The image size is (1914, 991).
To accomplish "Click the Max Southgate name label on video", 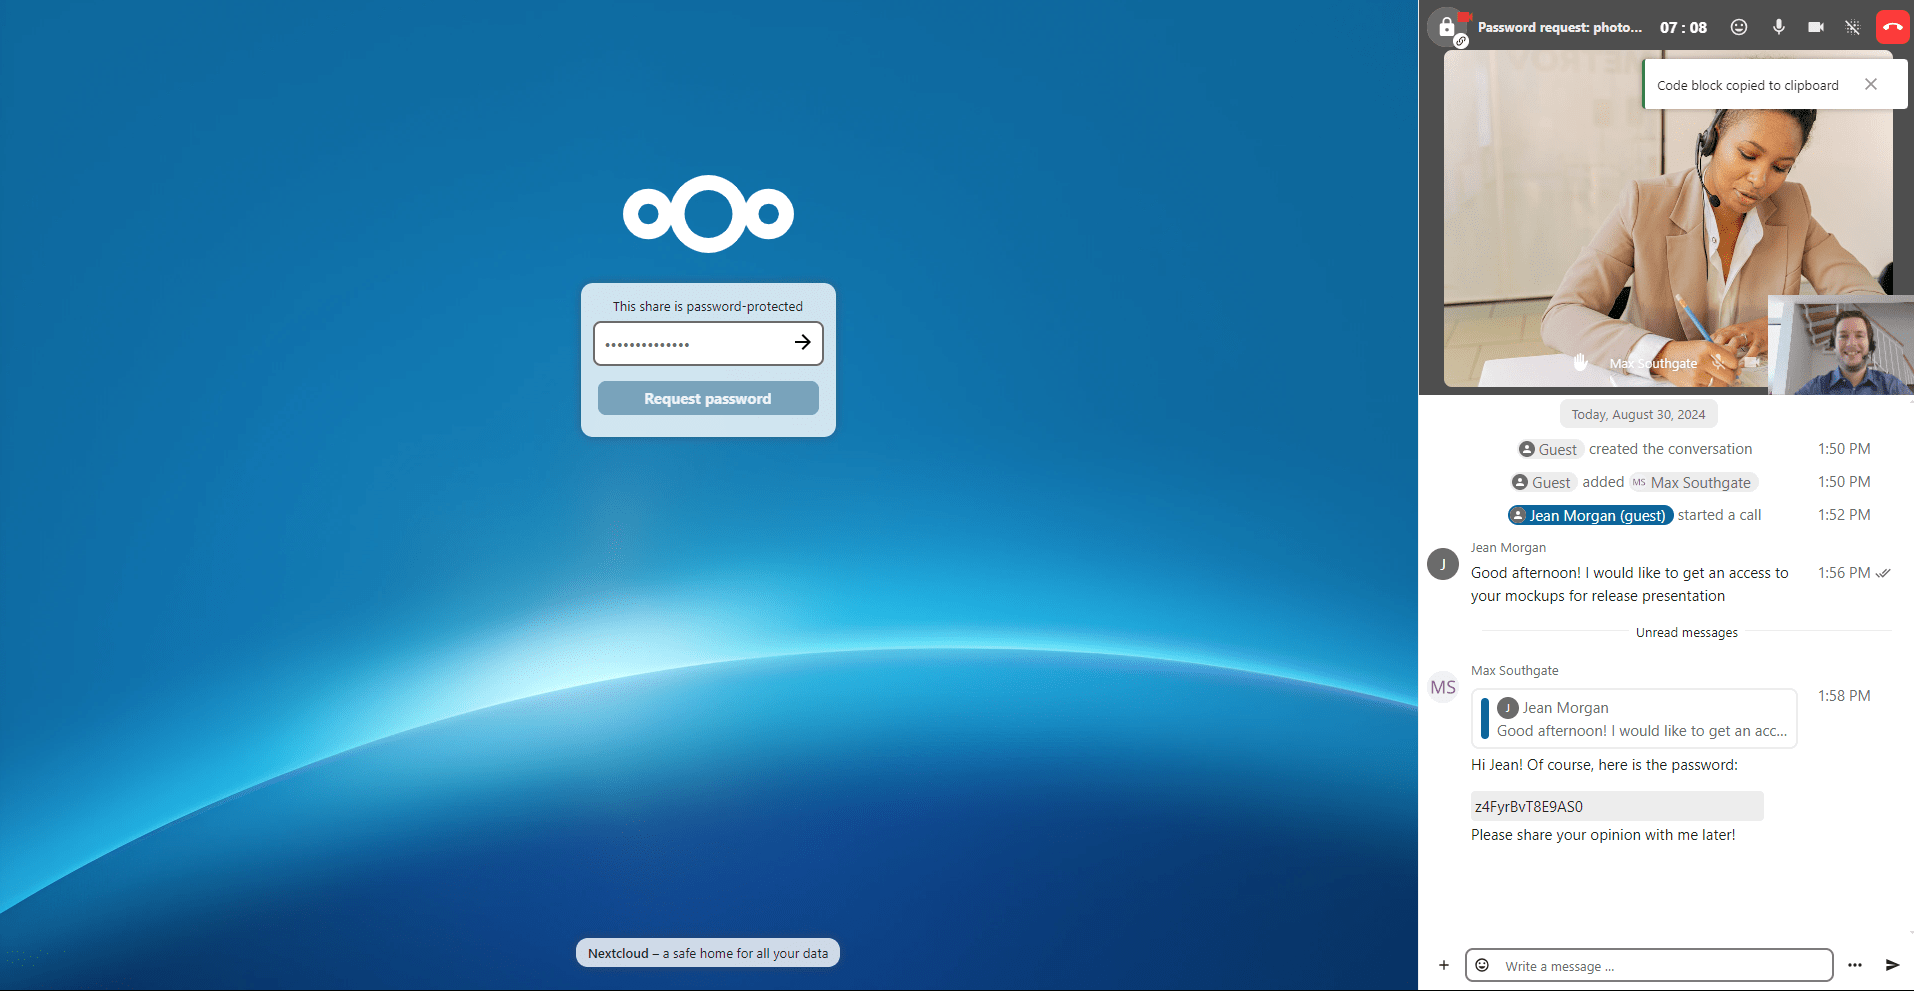I will coord(1653,363).
